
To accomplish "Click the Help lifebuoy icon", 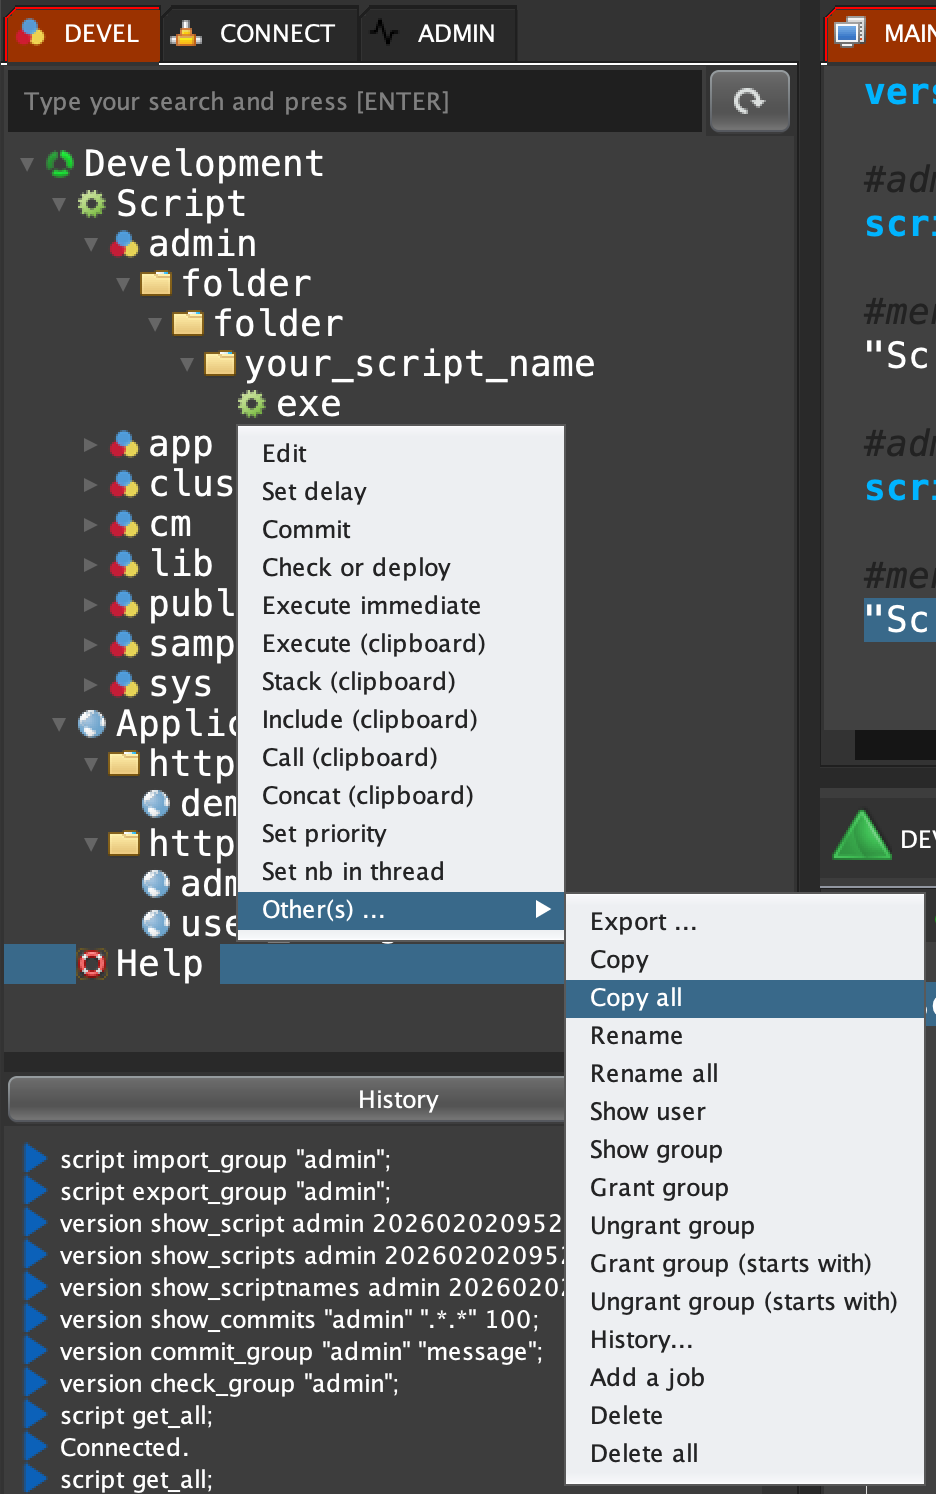I will tap(92, 964).
